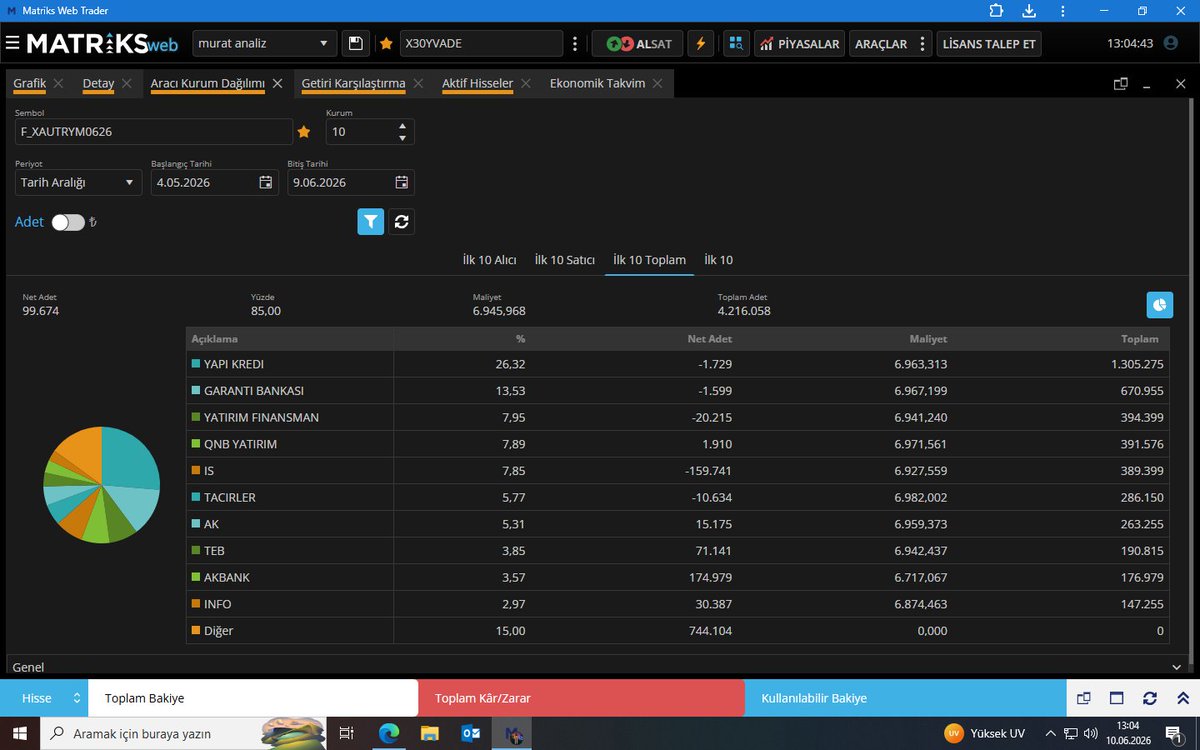Open Windows Task View
Screen dimensions: 1200x750
pos(346,733)
